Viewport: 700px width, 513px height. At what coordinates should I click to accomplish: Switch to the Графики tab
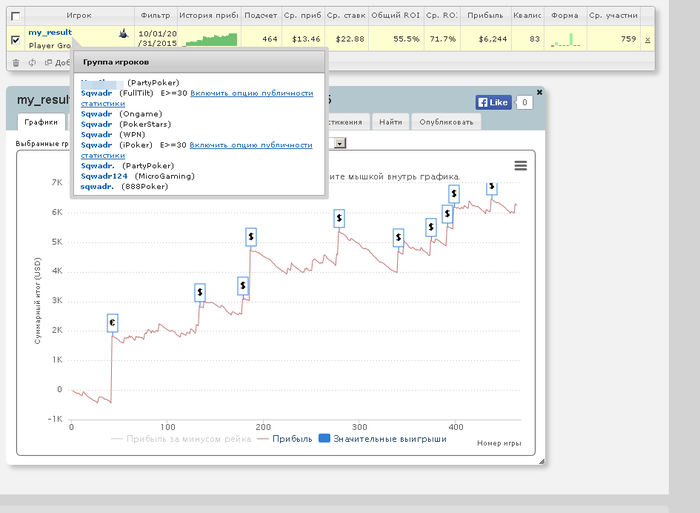click(41, 122)
